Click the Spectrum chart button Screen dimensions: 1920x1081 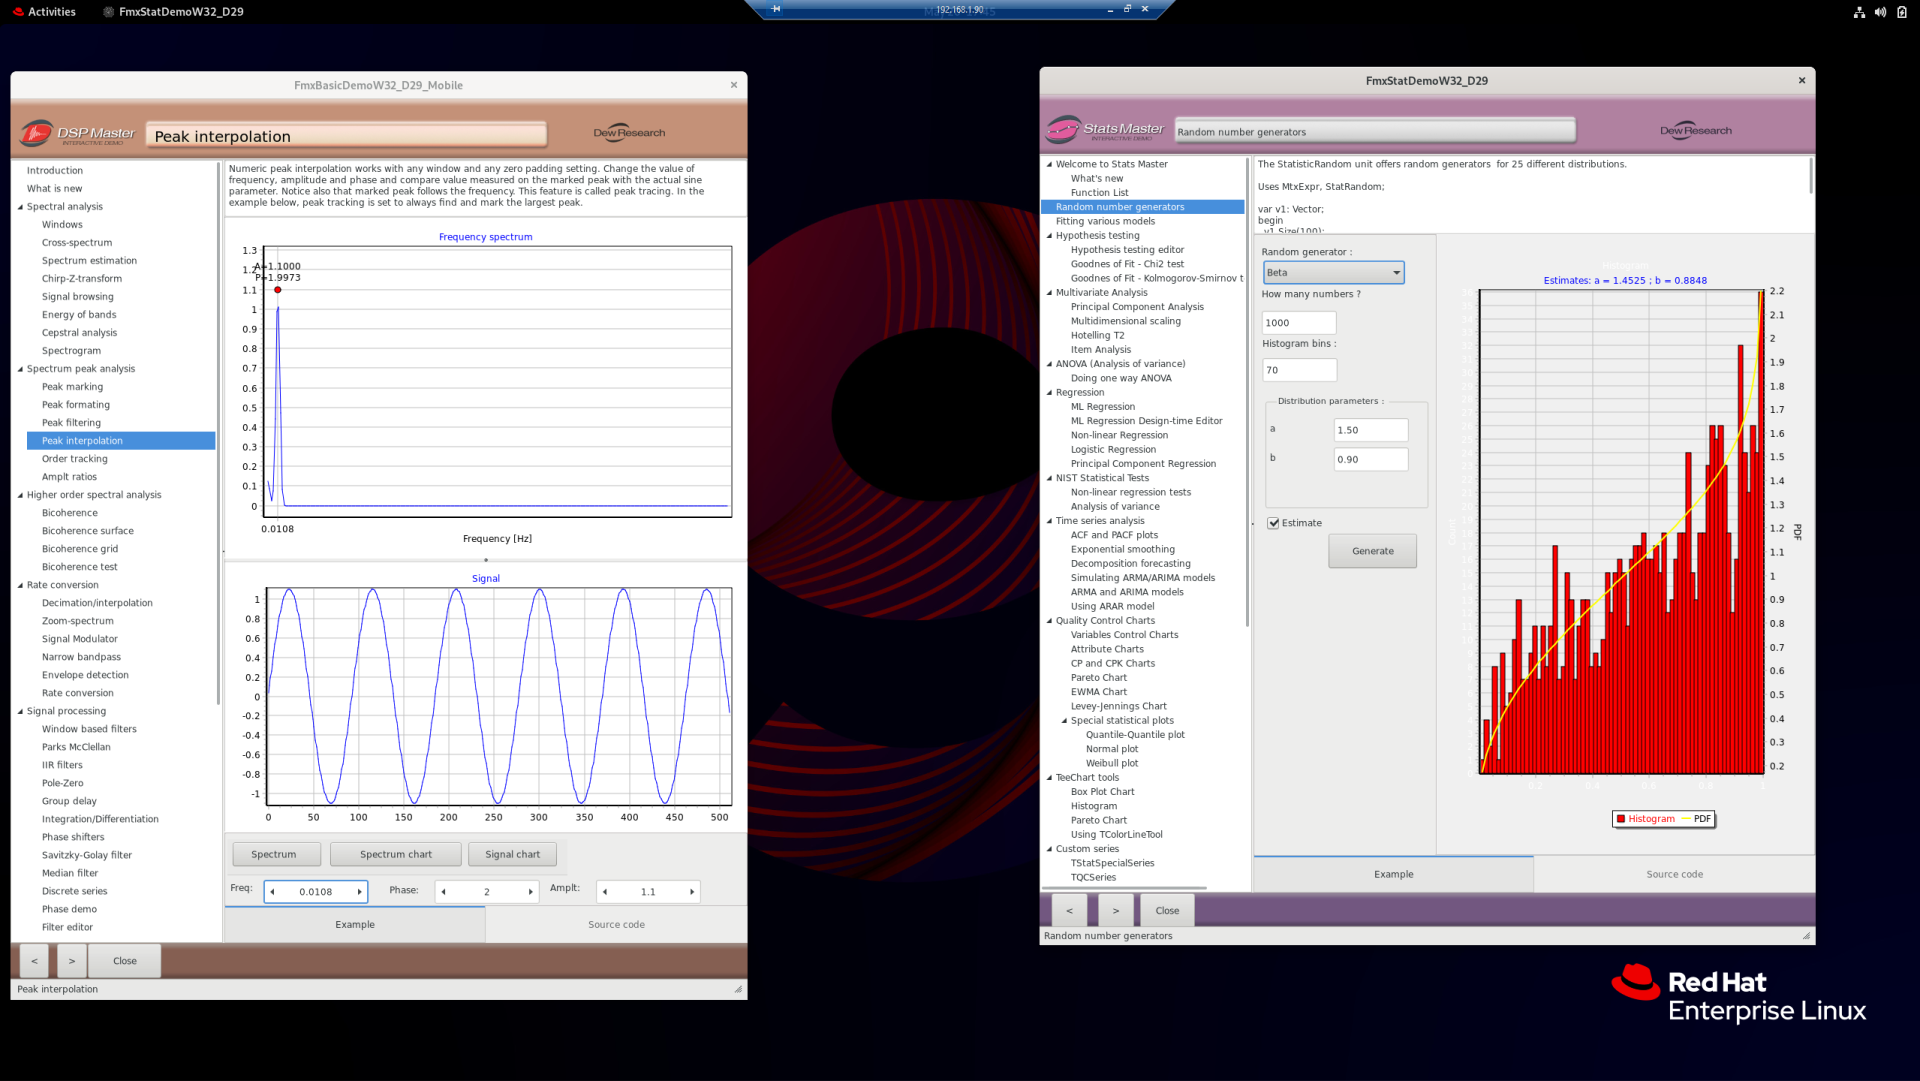(x=396, y=854)
